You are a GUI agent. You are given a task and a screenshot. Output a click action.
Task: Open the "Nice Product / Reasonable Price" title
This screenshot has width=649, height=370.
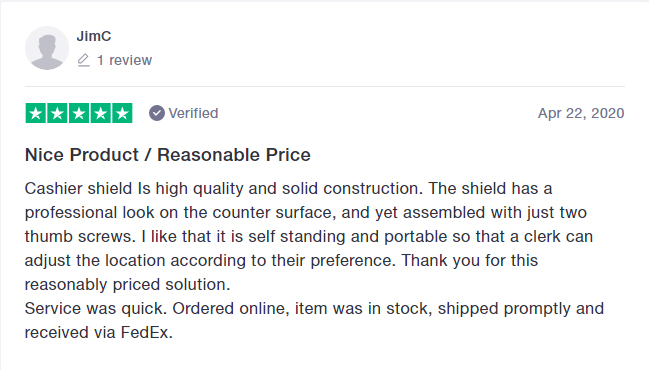168,155
